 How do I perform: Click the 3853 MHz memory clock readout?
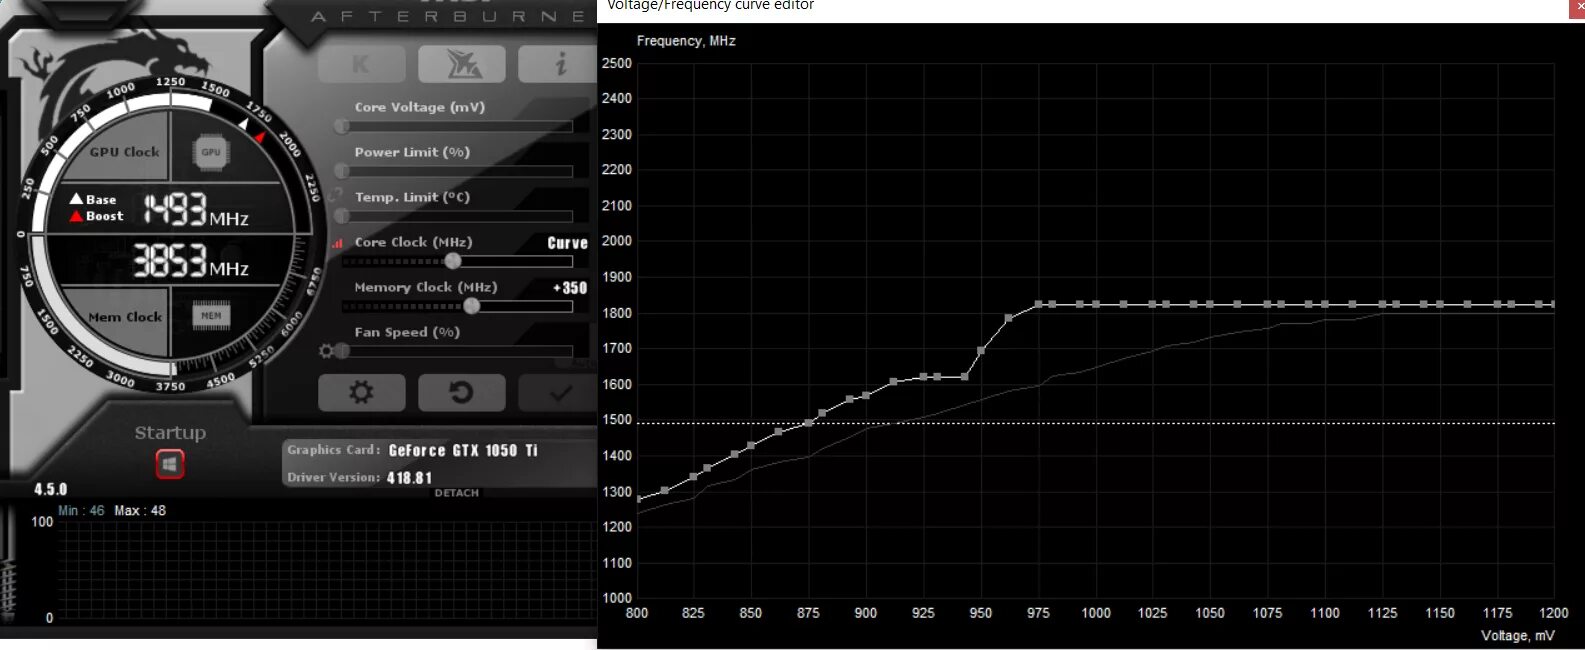click(191, 261)
